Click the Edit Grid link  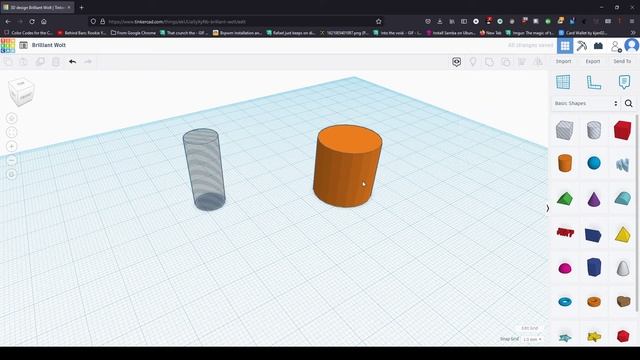click(530, 328)
